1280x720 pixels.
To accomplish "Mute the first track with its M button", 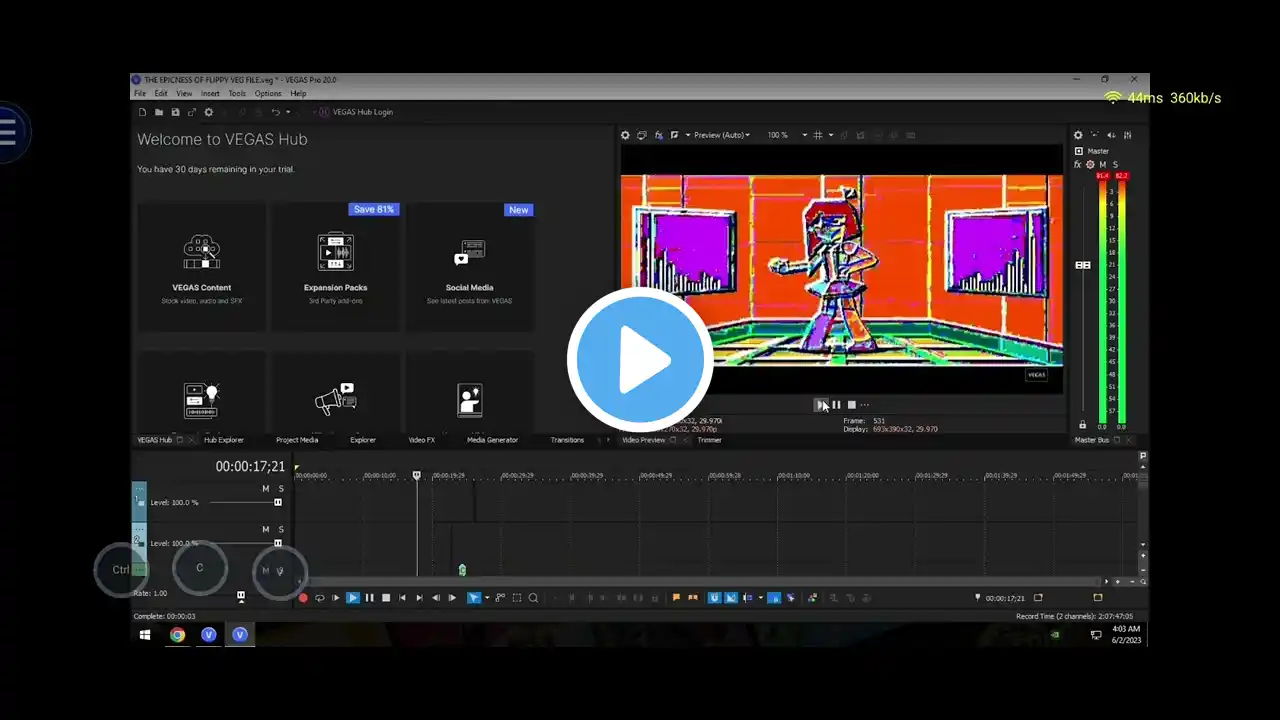I will tap(266, 489).
